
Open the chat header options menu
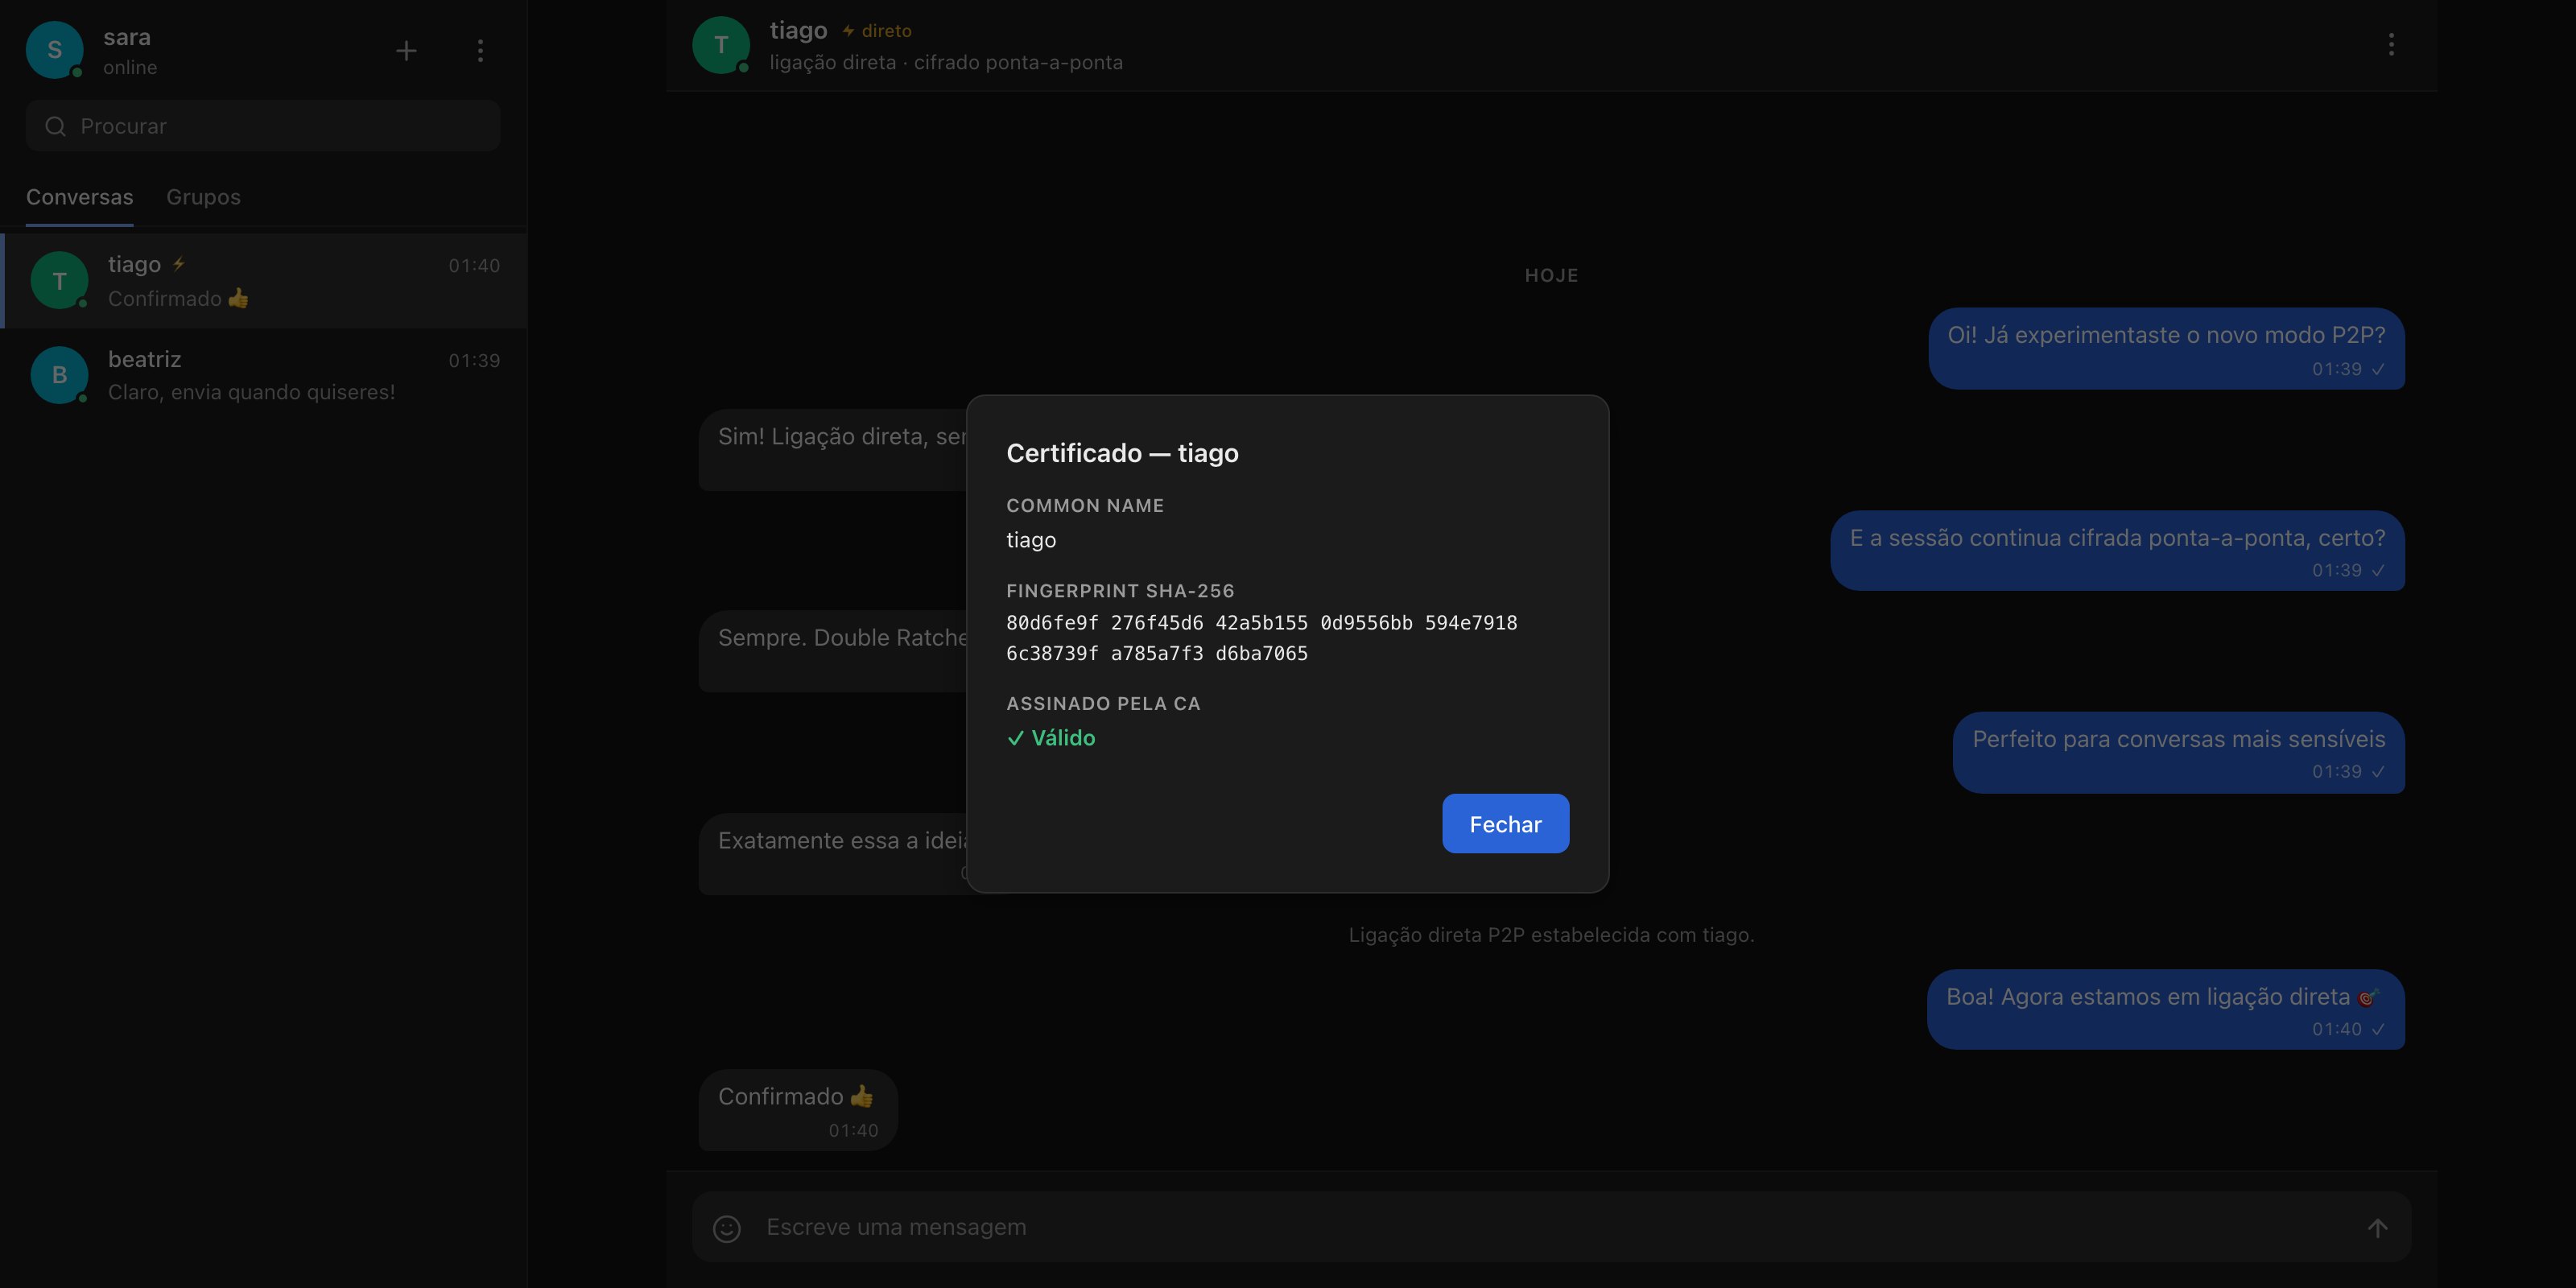pyautogui.click(x=2391, y=44)
